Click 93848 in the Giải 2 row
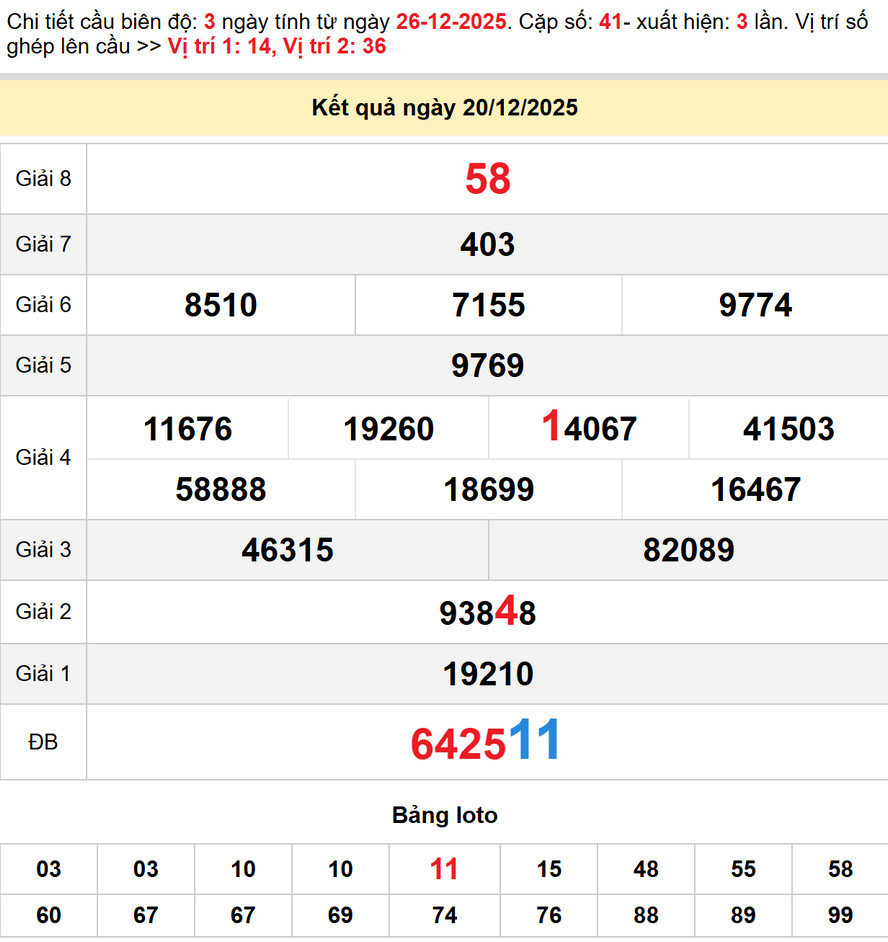 point(487,612)
